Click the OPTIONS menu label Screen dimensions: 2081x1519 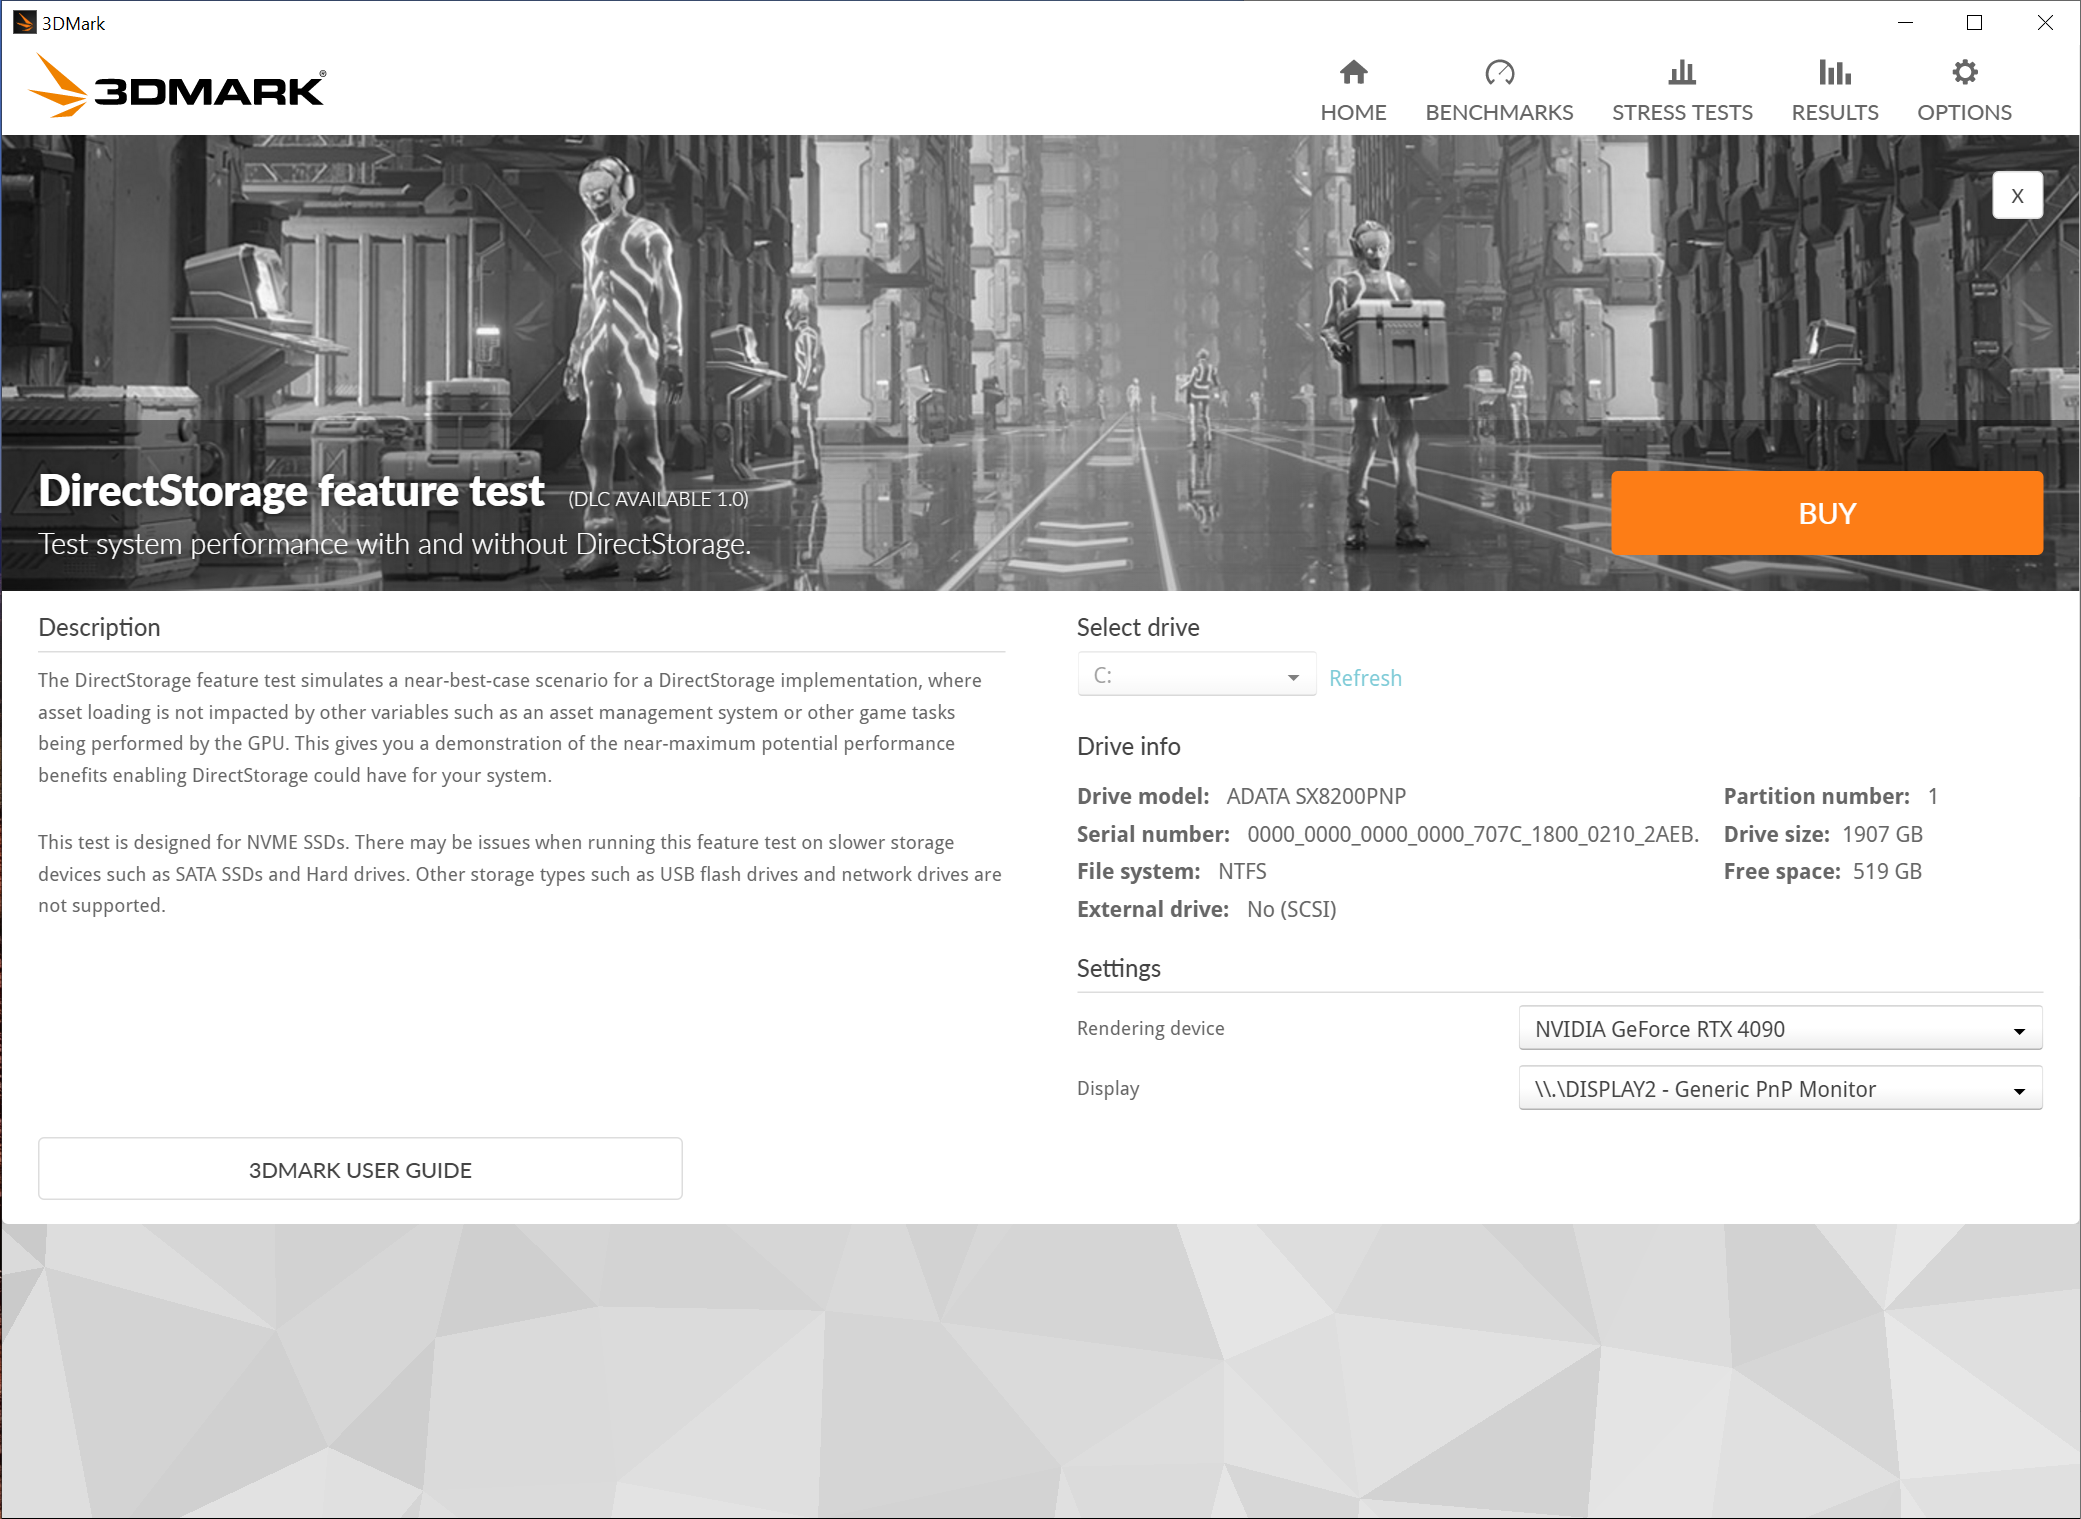[x=1964, y=112]
